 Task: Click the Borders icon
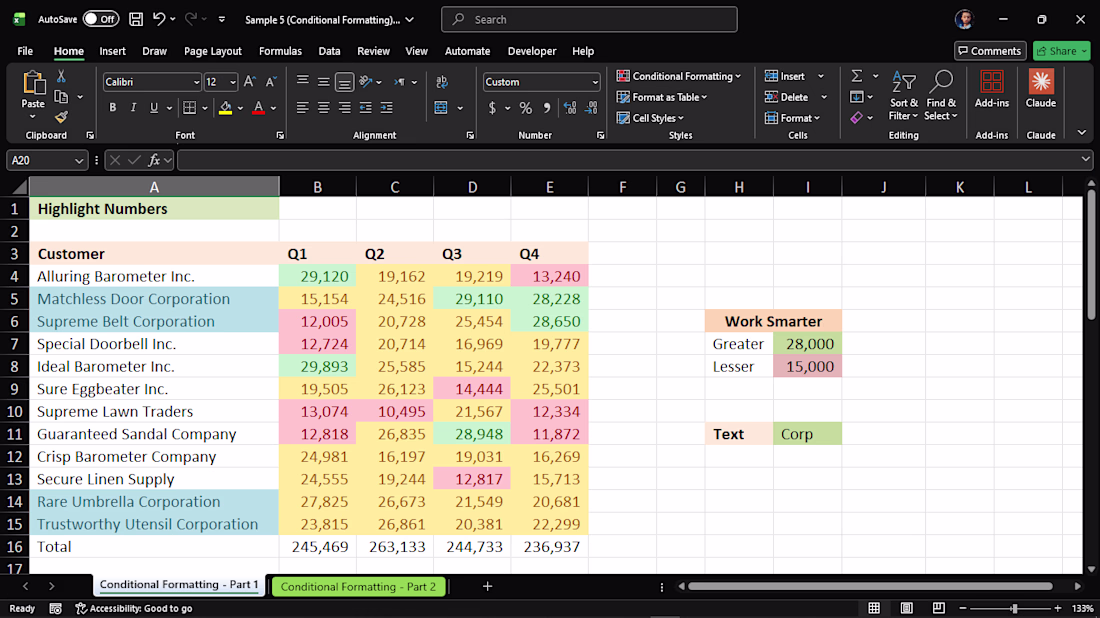[x=189, y=107]
